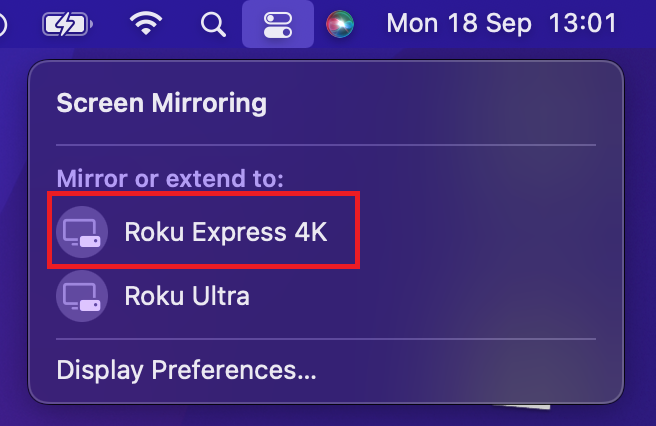Click the "Mirror or extend to:" label
Viewport: 656px width, 426px height.
pyautogui.click(x=170, y=179)
